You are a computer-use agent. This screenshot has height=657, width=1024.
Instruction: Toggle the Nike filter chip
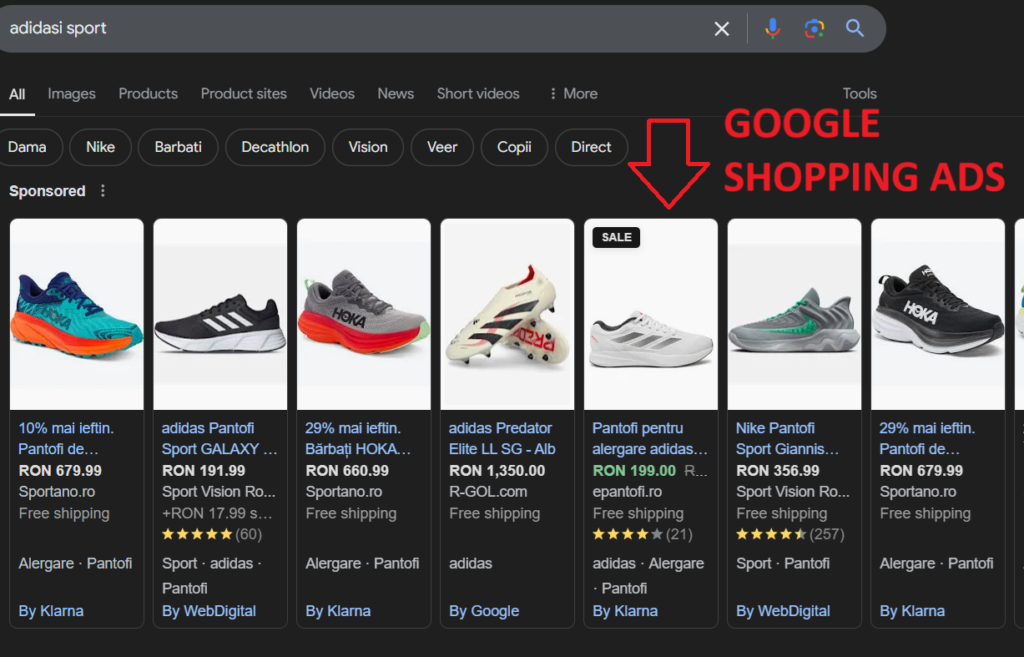pos(100,147)
